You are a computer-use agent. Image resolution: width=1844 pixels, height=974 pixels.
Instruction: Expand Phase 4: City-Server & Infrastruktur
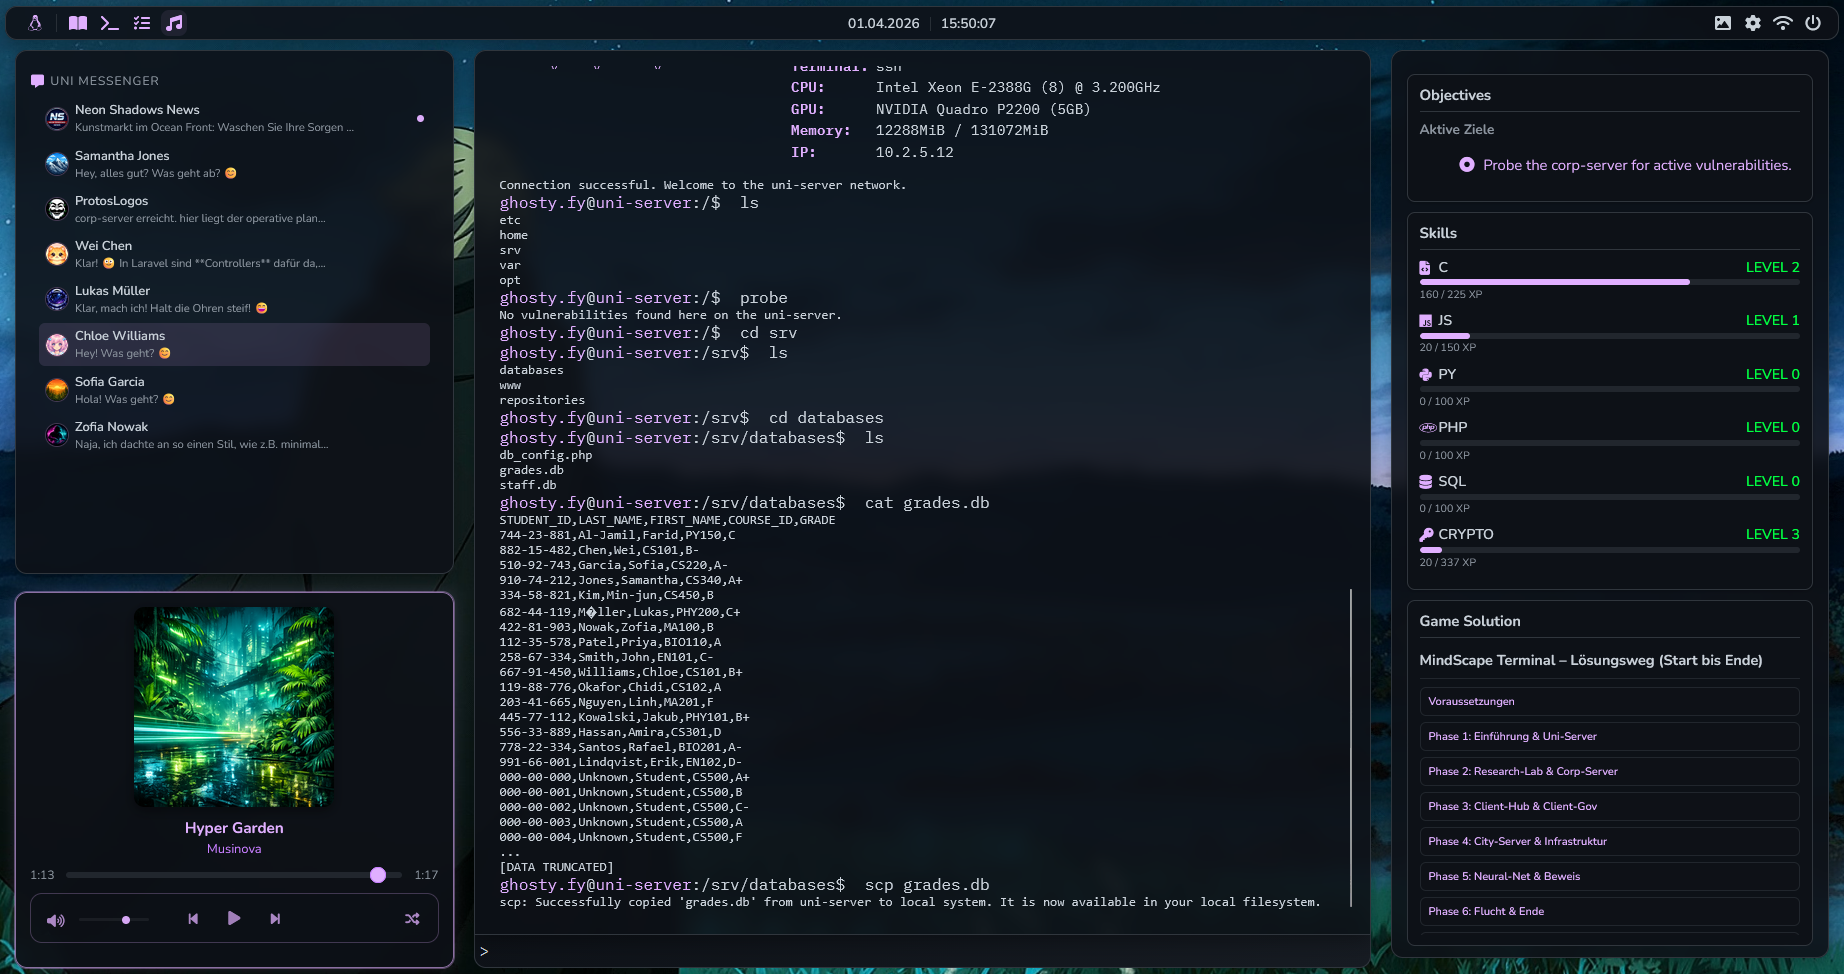coord(1608,841)
